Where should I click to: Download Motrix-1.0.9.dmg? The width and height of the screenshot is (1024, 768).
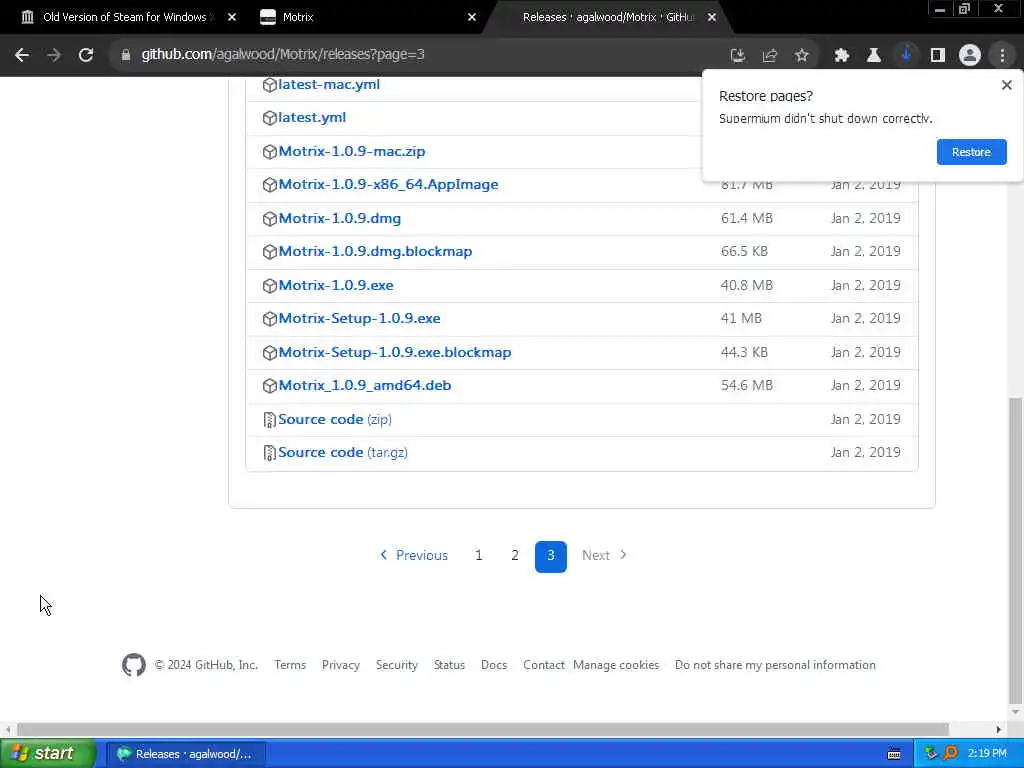pos(340,219)
